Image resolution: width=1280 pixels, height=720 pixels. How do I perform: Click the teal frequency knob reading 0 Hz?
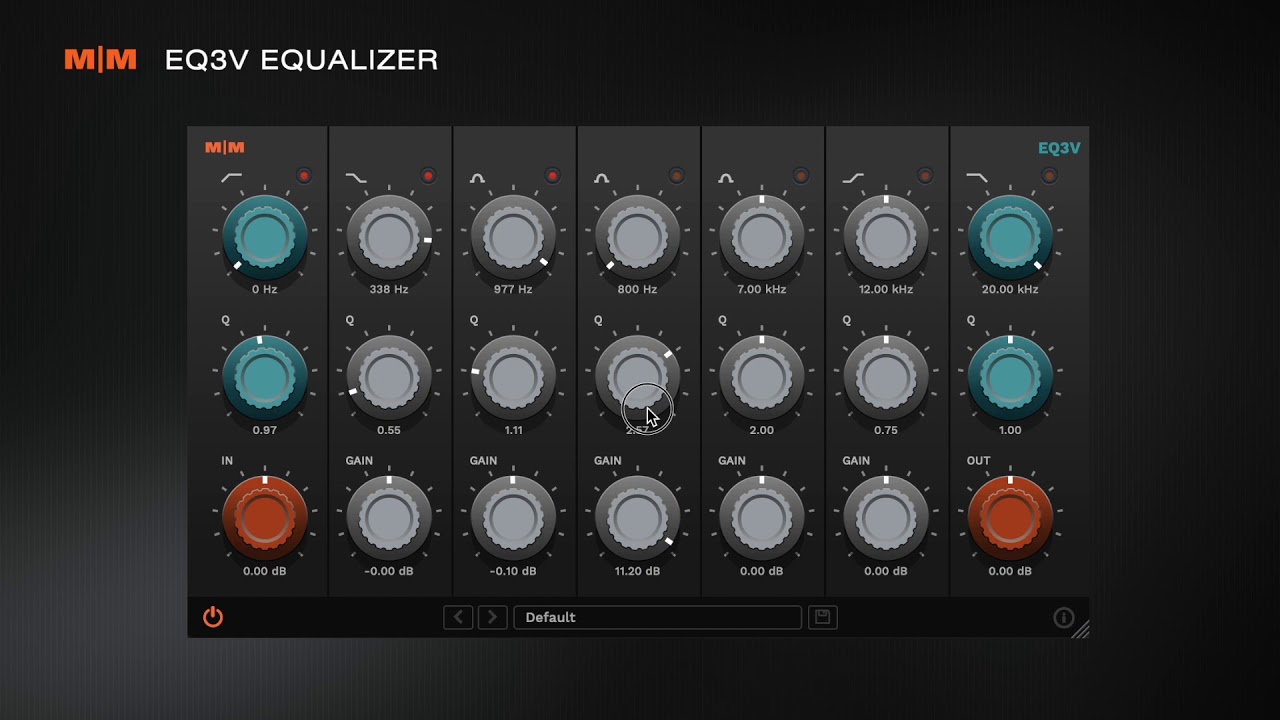[265, 237]
